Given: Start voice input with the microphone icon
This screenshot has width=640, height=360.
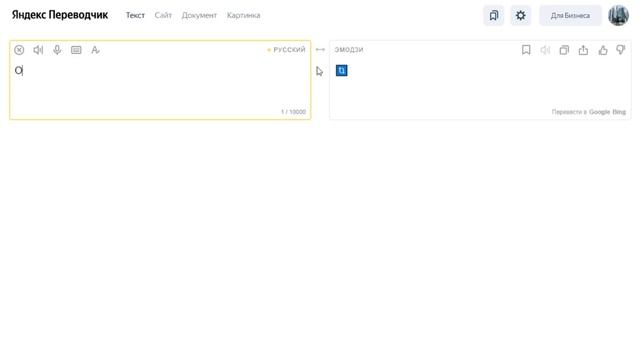Looking at the screenshot, I should click(57, 50).
